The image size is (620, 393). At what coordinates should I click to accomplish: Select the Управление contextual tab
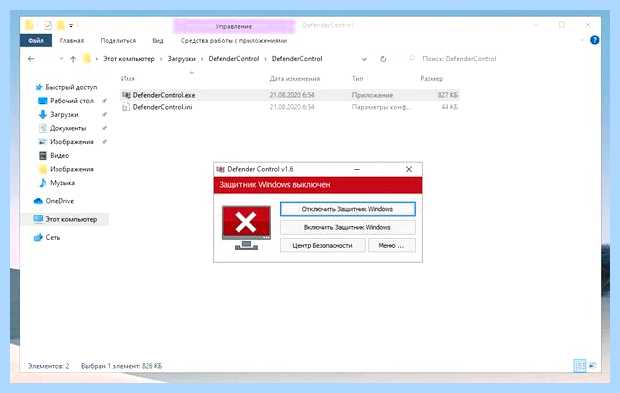click(234, 26)
